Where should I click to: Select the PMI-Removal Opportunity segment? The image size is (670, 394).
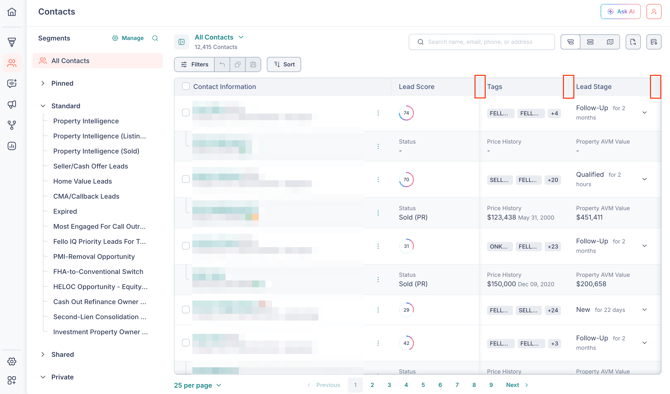(94, 257)
